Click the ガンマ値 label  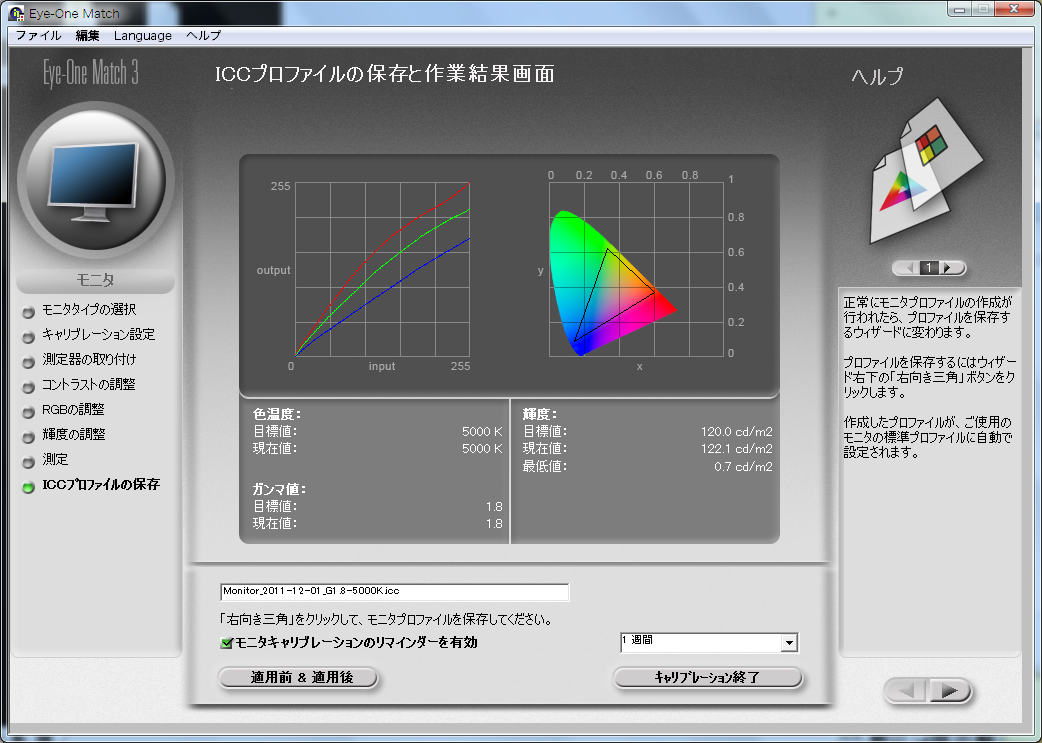(279, 490)
